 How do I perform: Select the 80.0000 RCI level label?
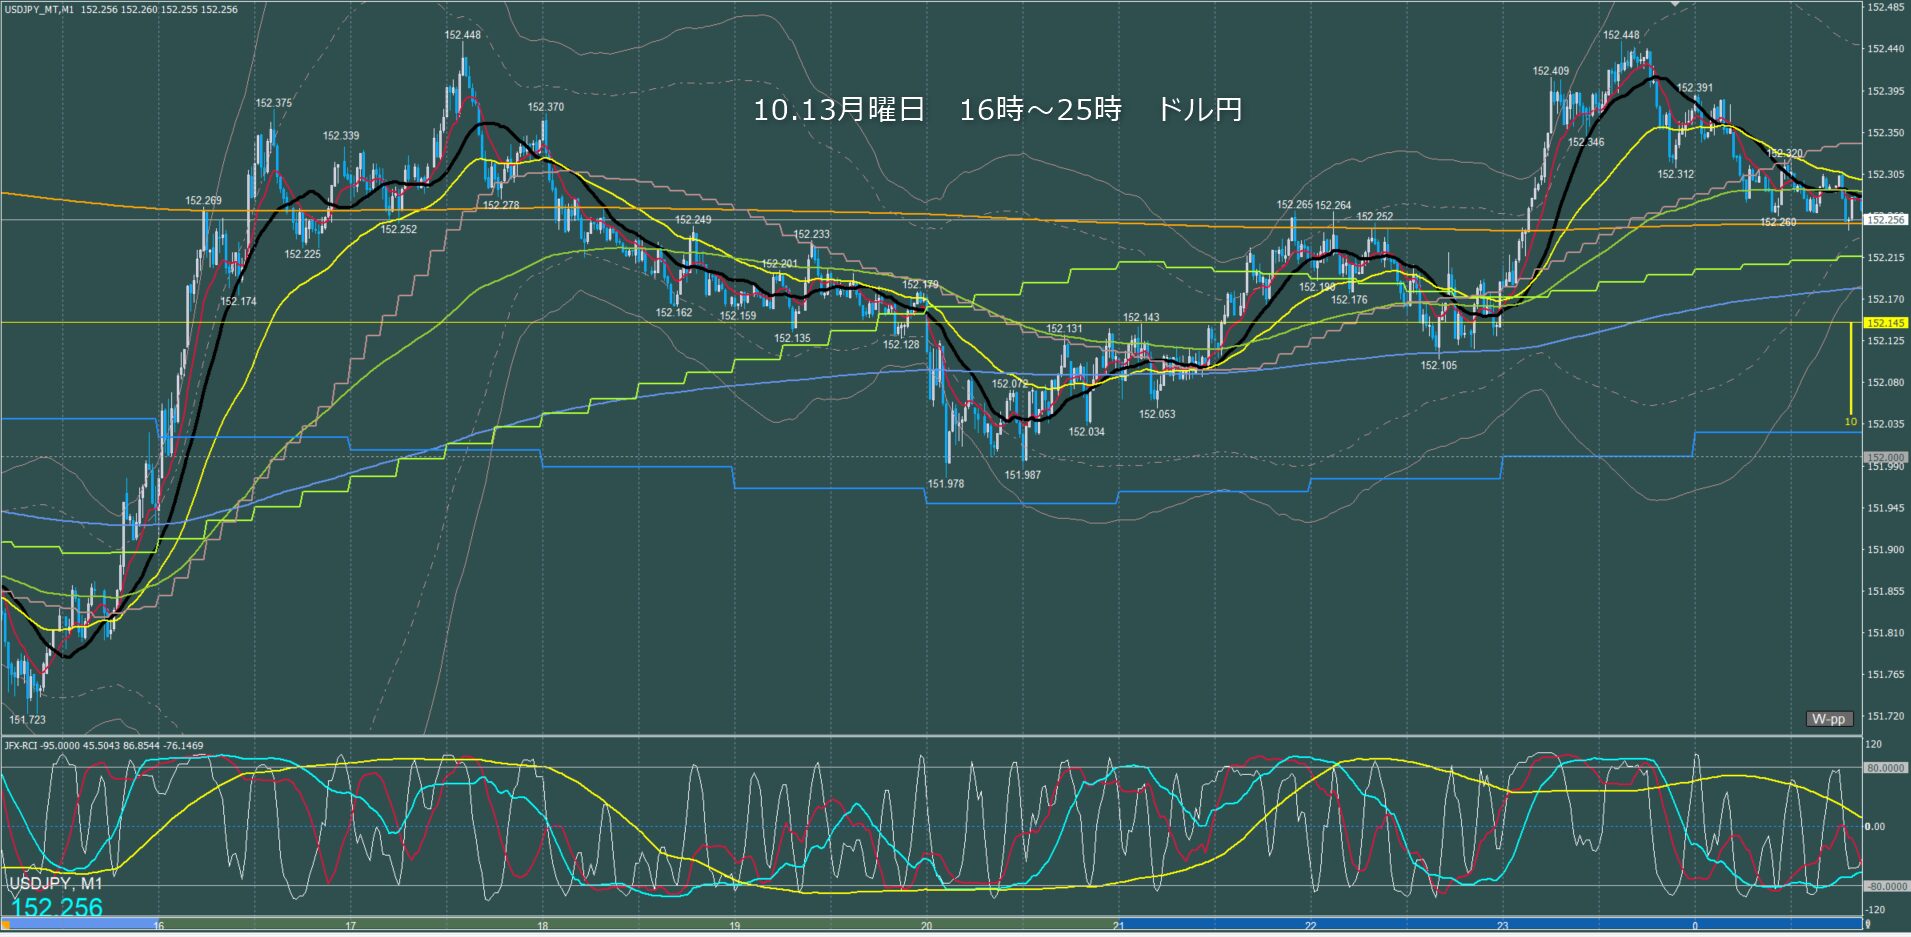click(x=1886, y=768)
